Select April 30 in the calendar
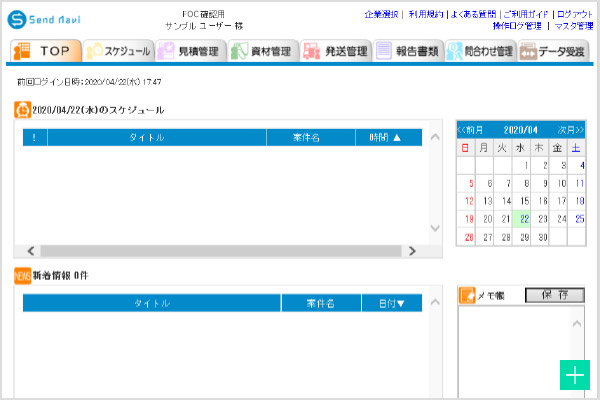The image size is (600, 400). pyautogui.click(x=540, y=237)
